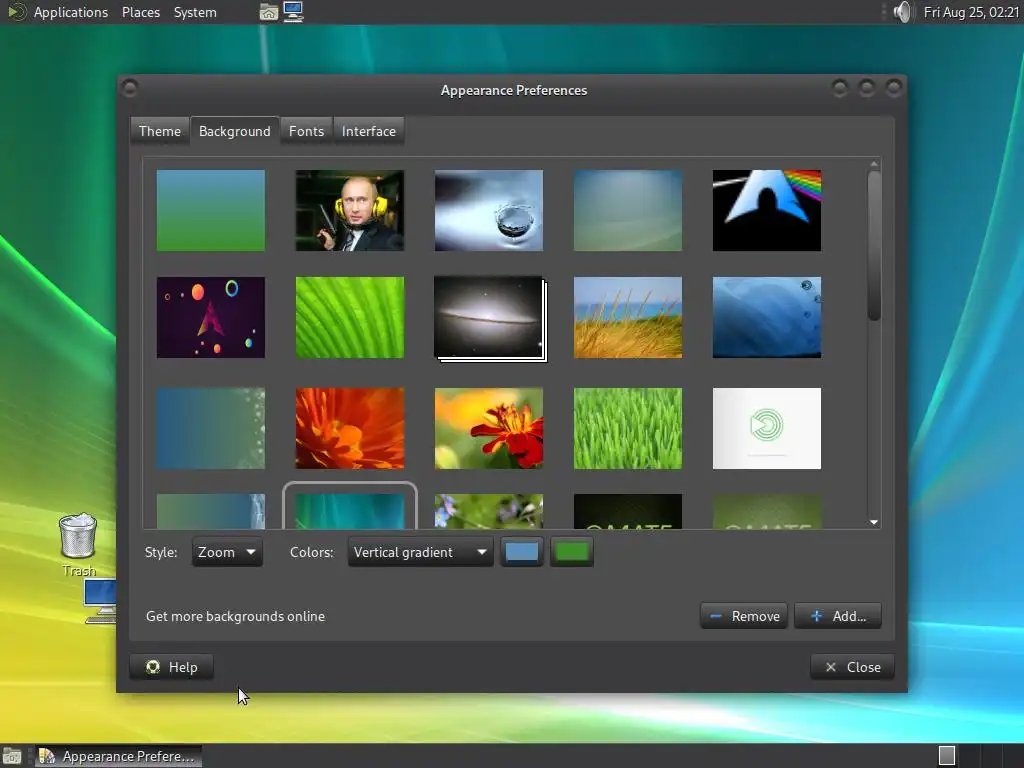
Task: Click the Remove button
Action: pos(744,616)
